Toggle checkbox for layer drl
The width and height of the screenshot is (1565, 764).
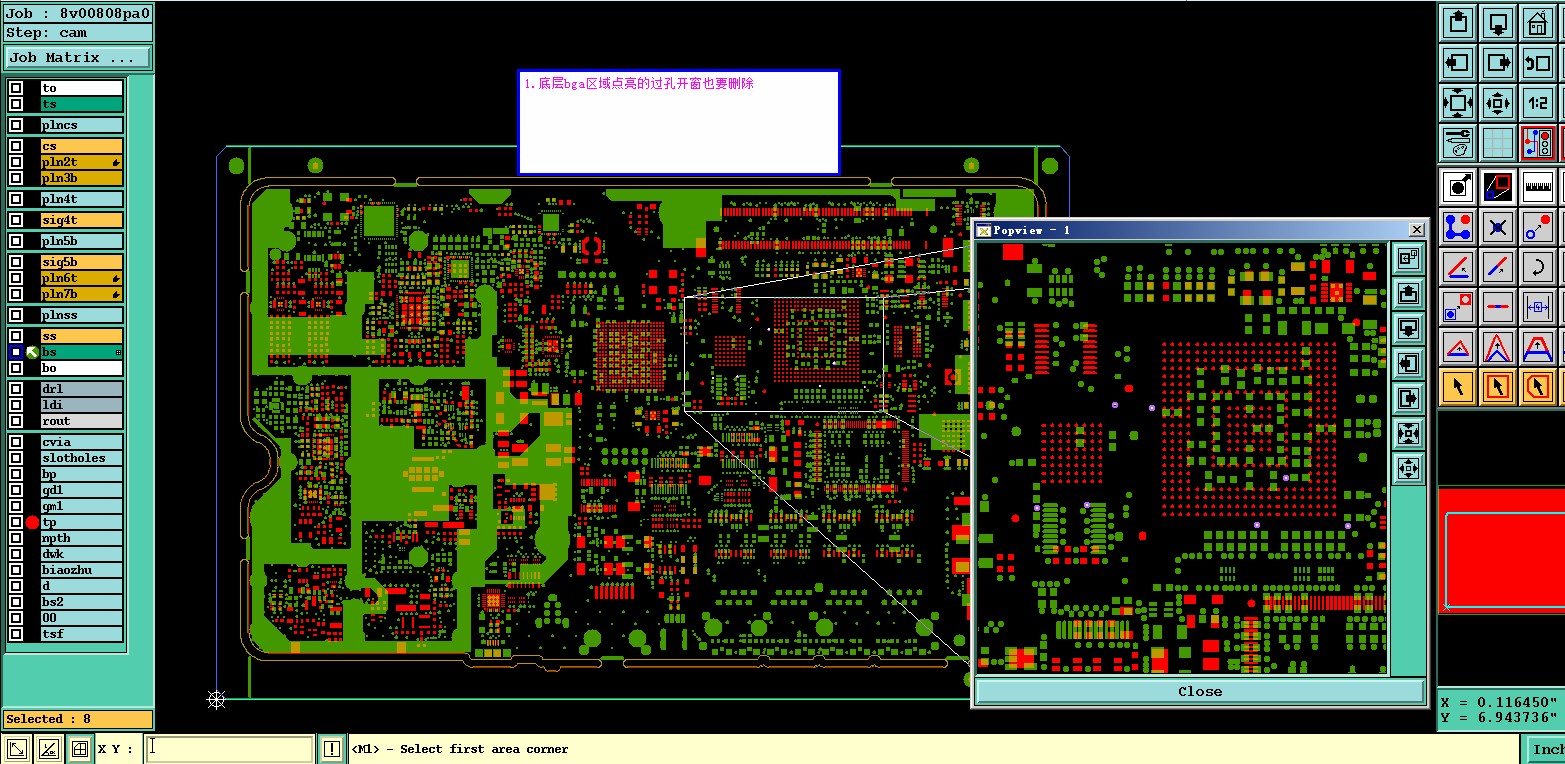[x=16, y=389]
